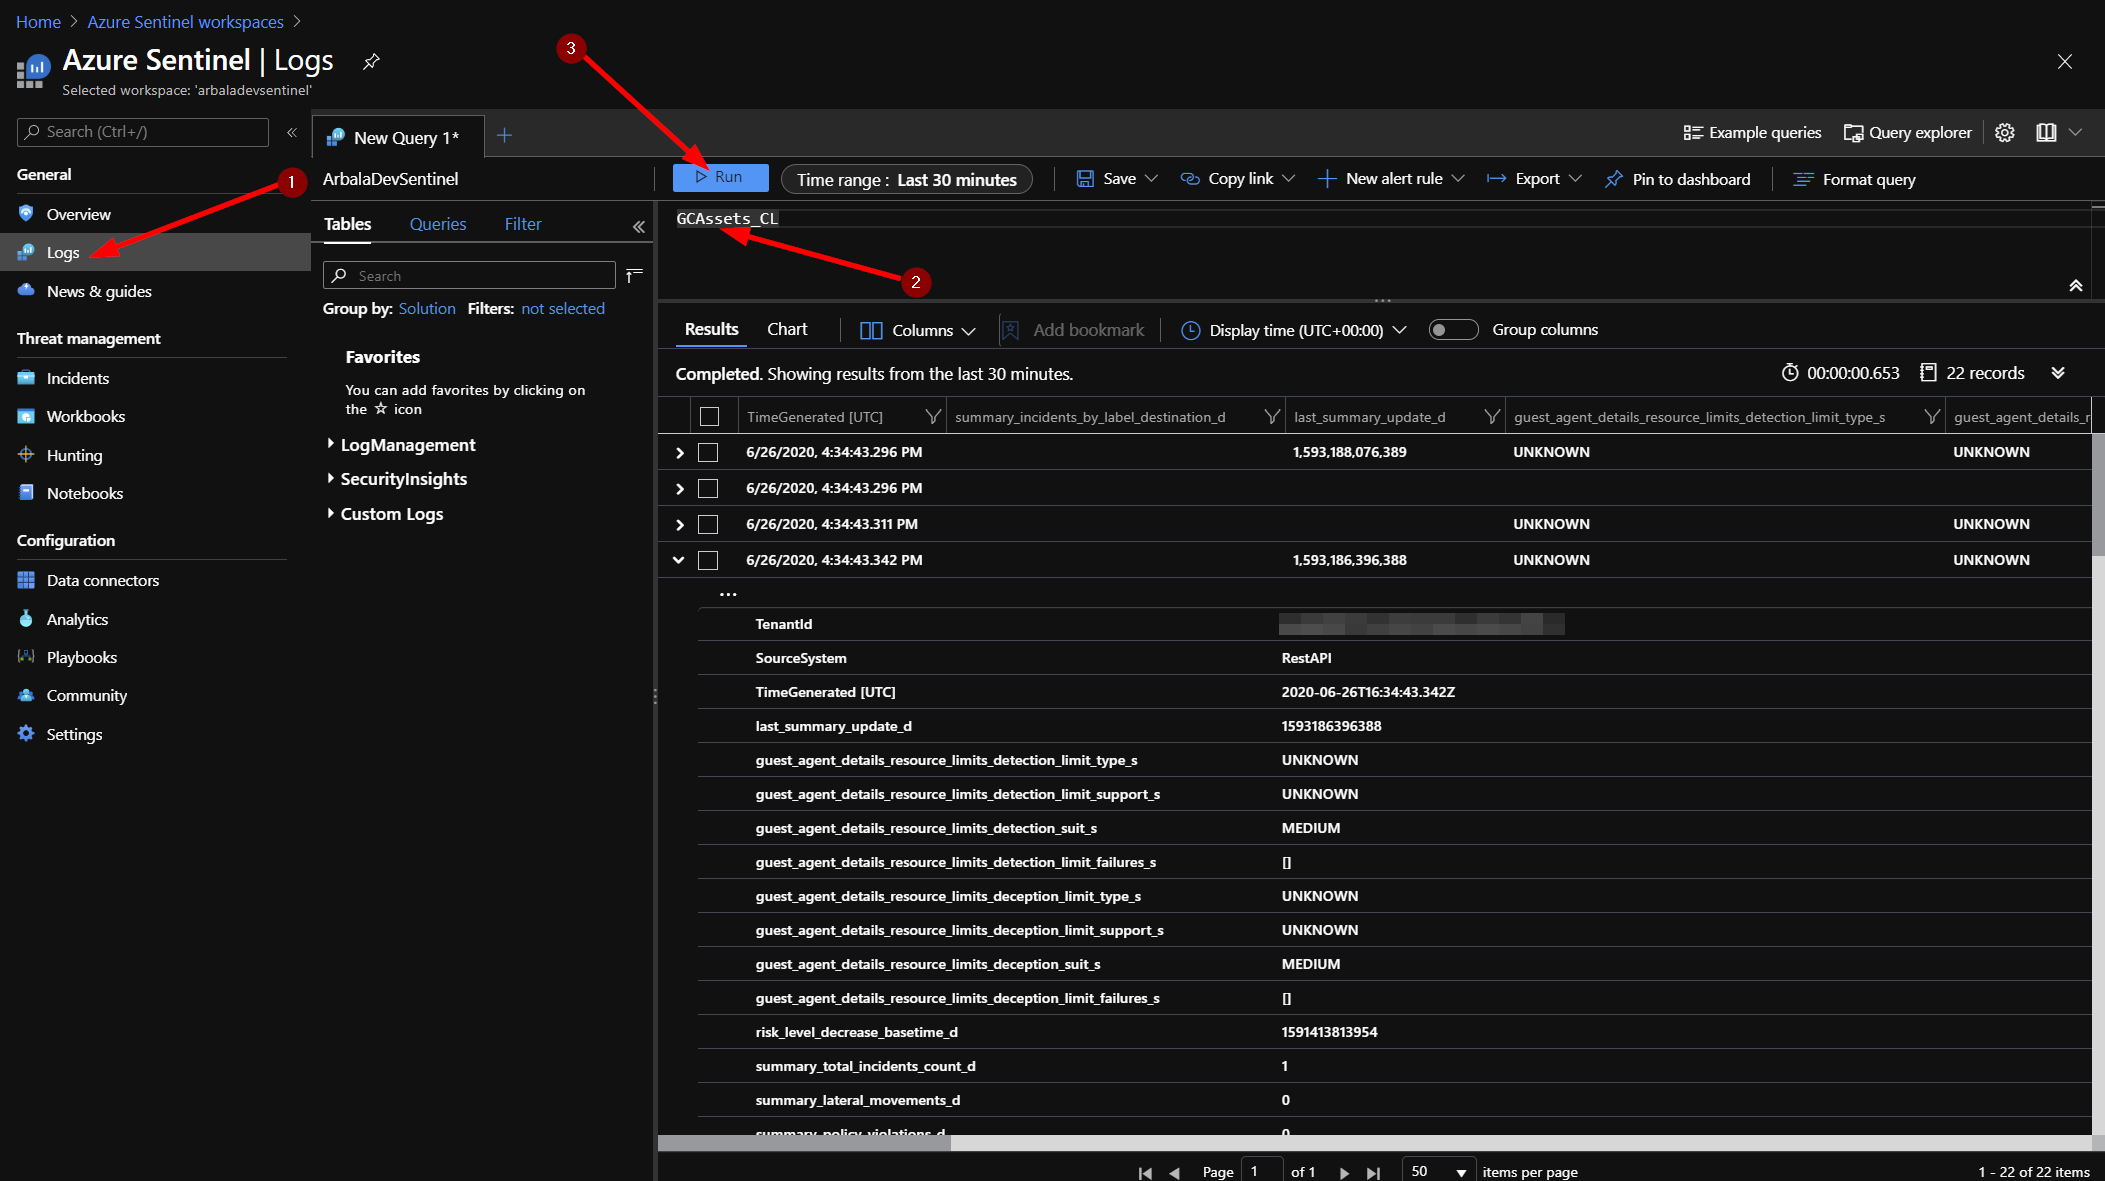Viewport: 2105px width, 1181px height.
Task: Go to first results page
Action: click(1145, 1172)
